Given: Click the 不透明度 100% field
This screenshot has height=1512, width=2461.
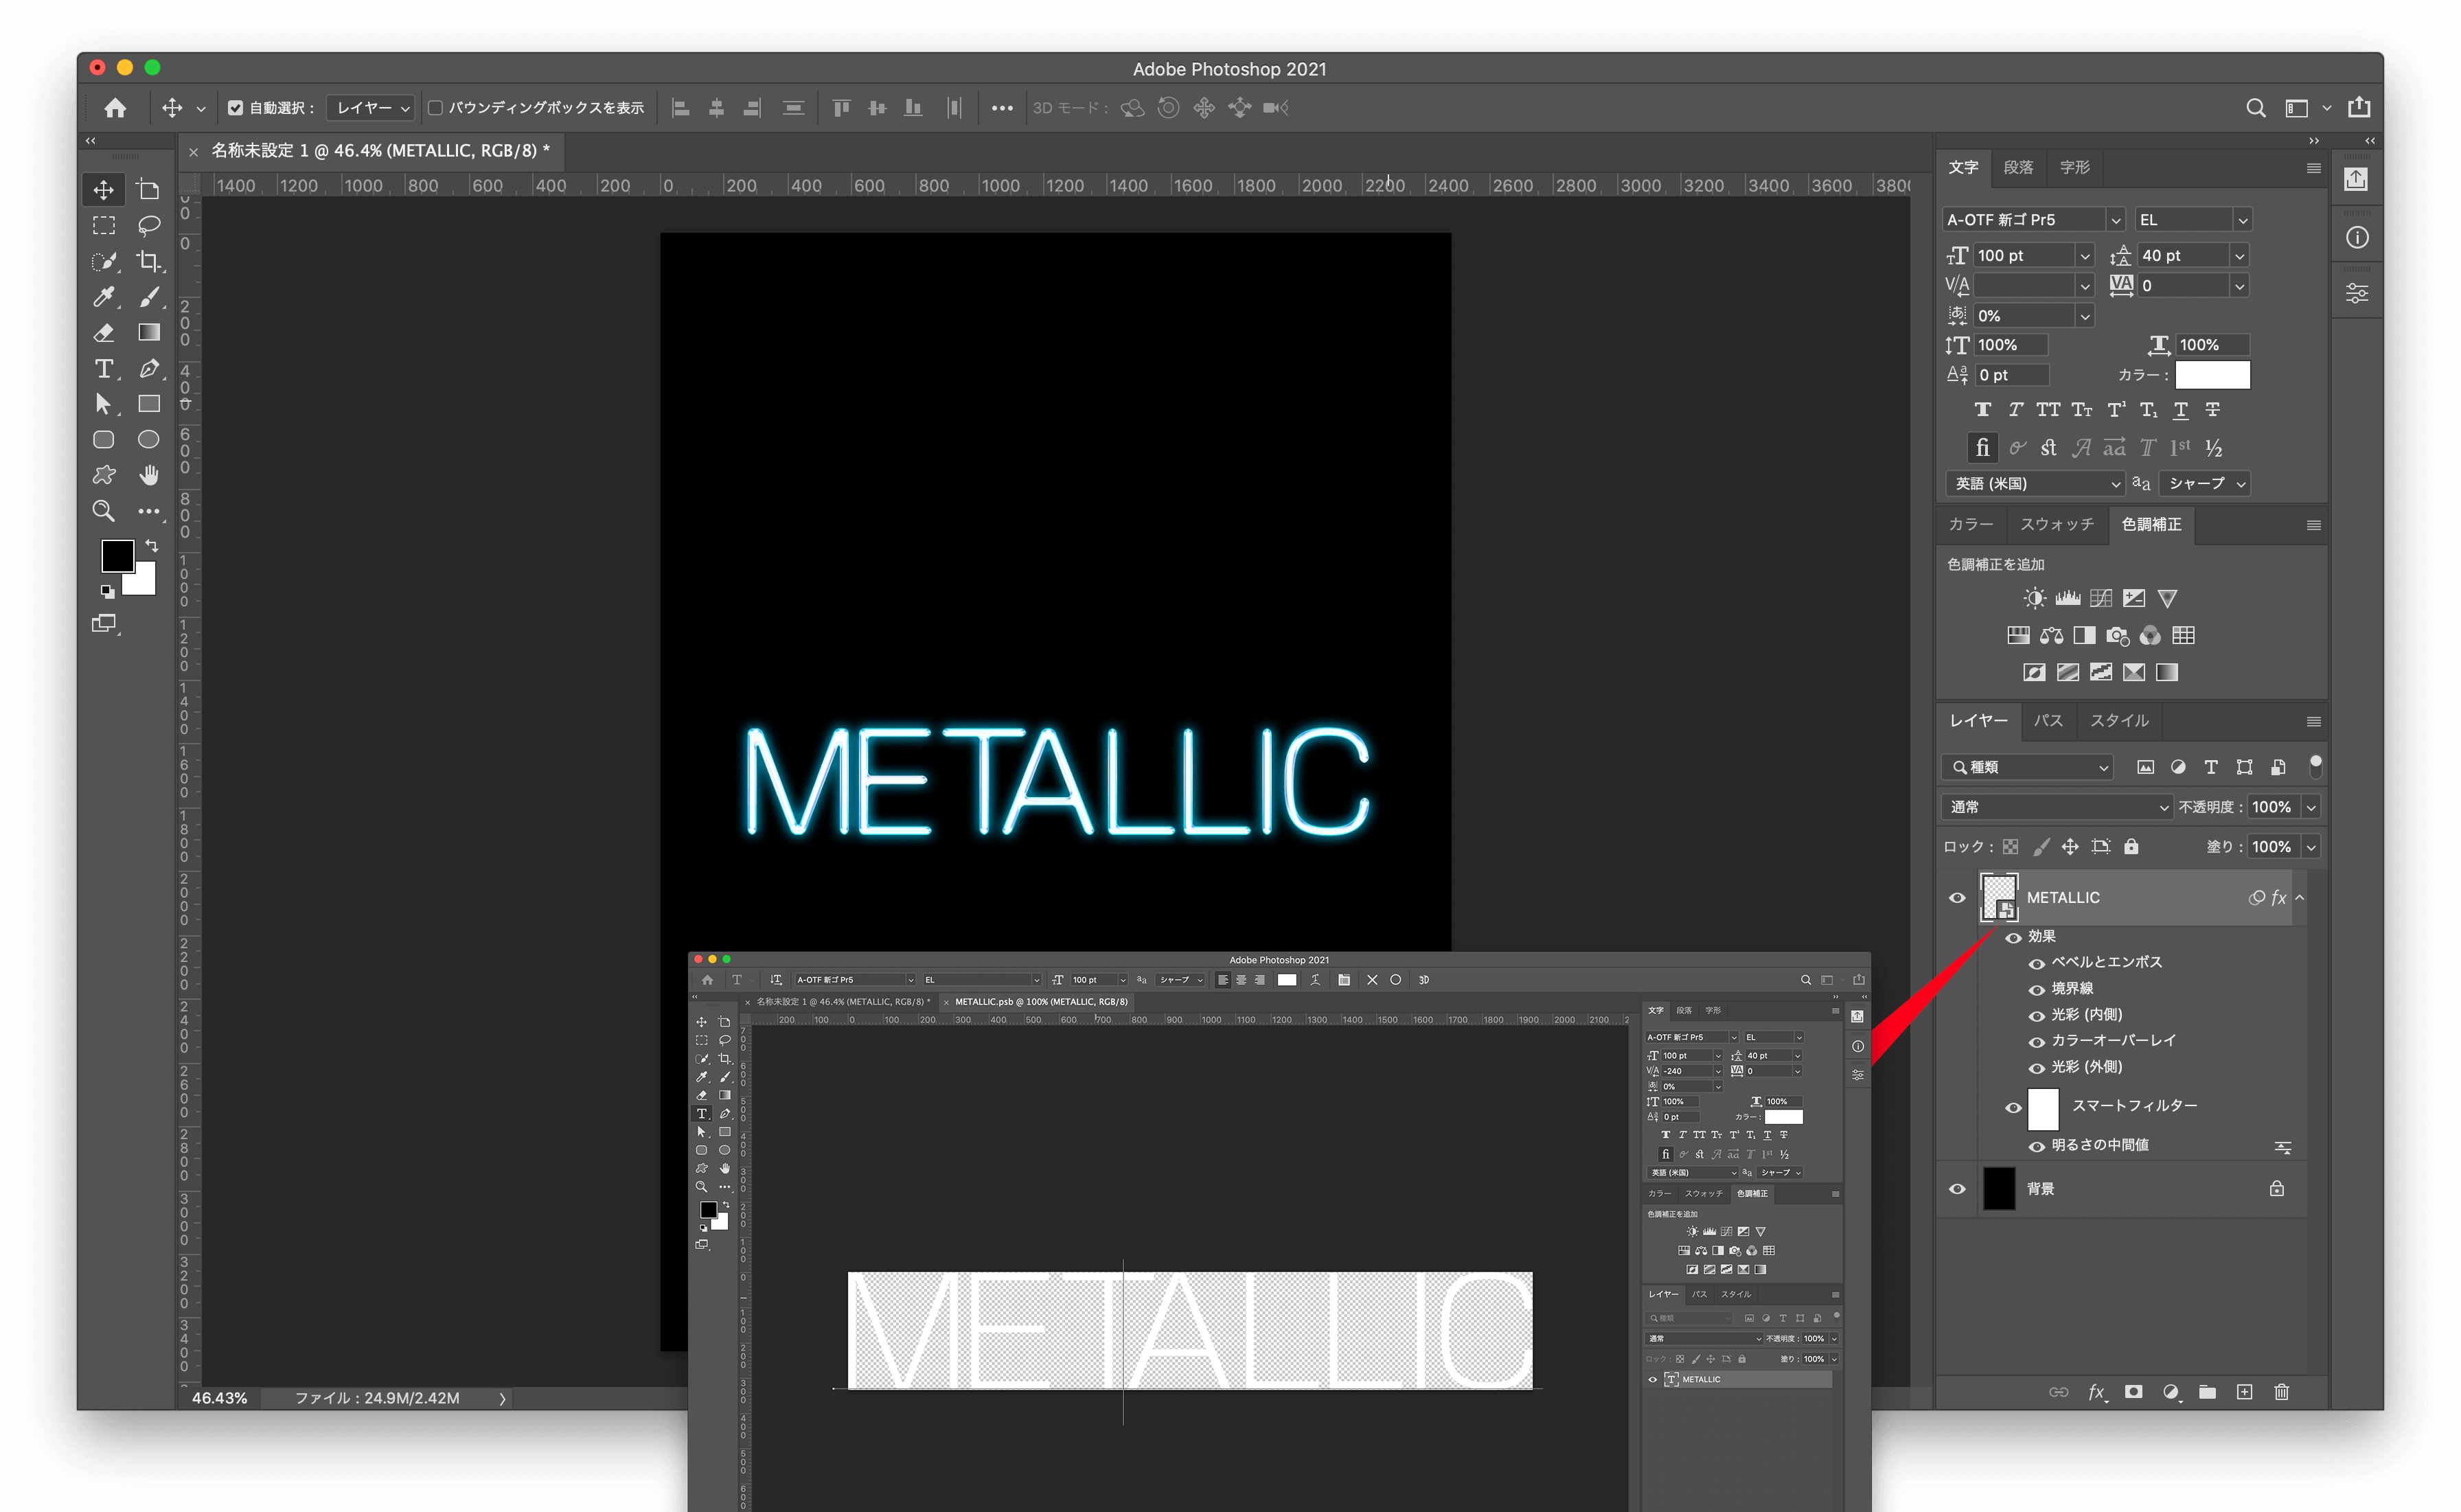Looking at the screenshot, I should click(2272, 808).
